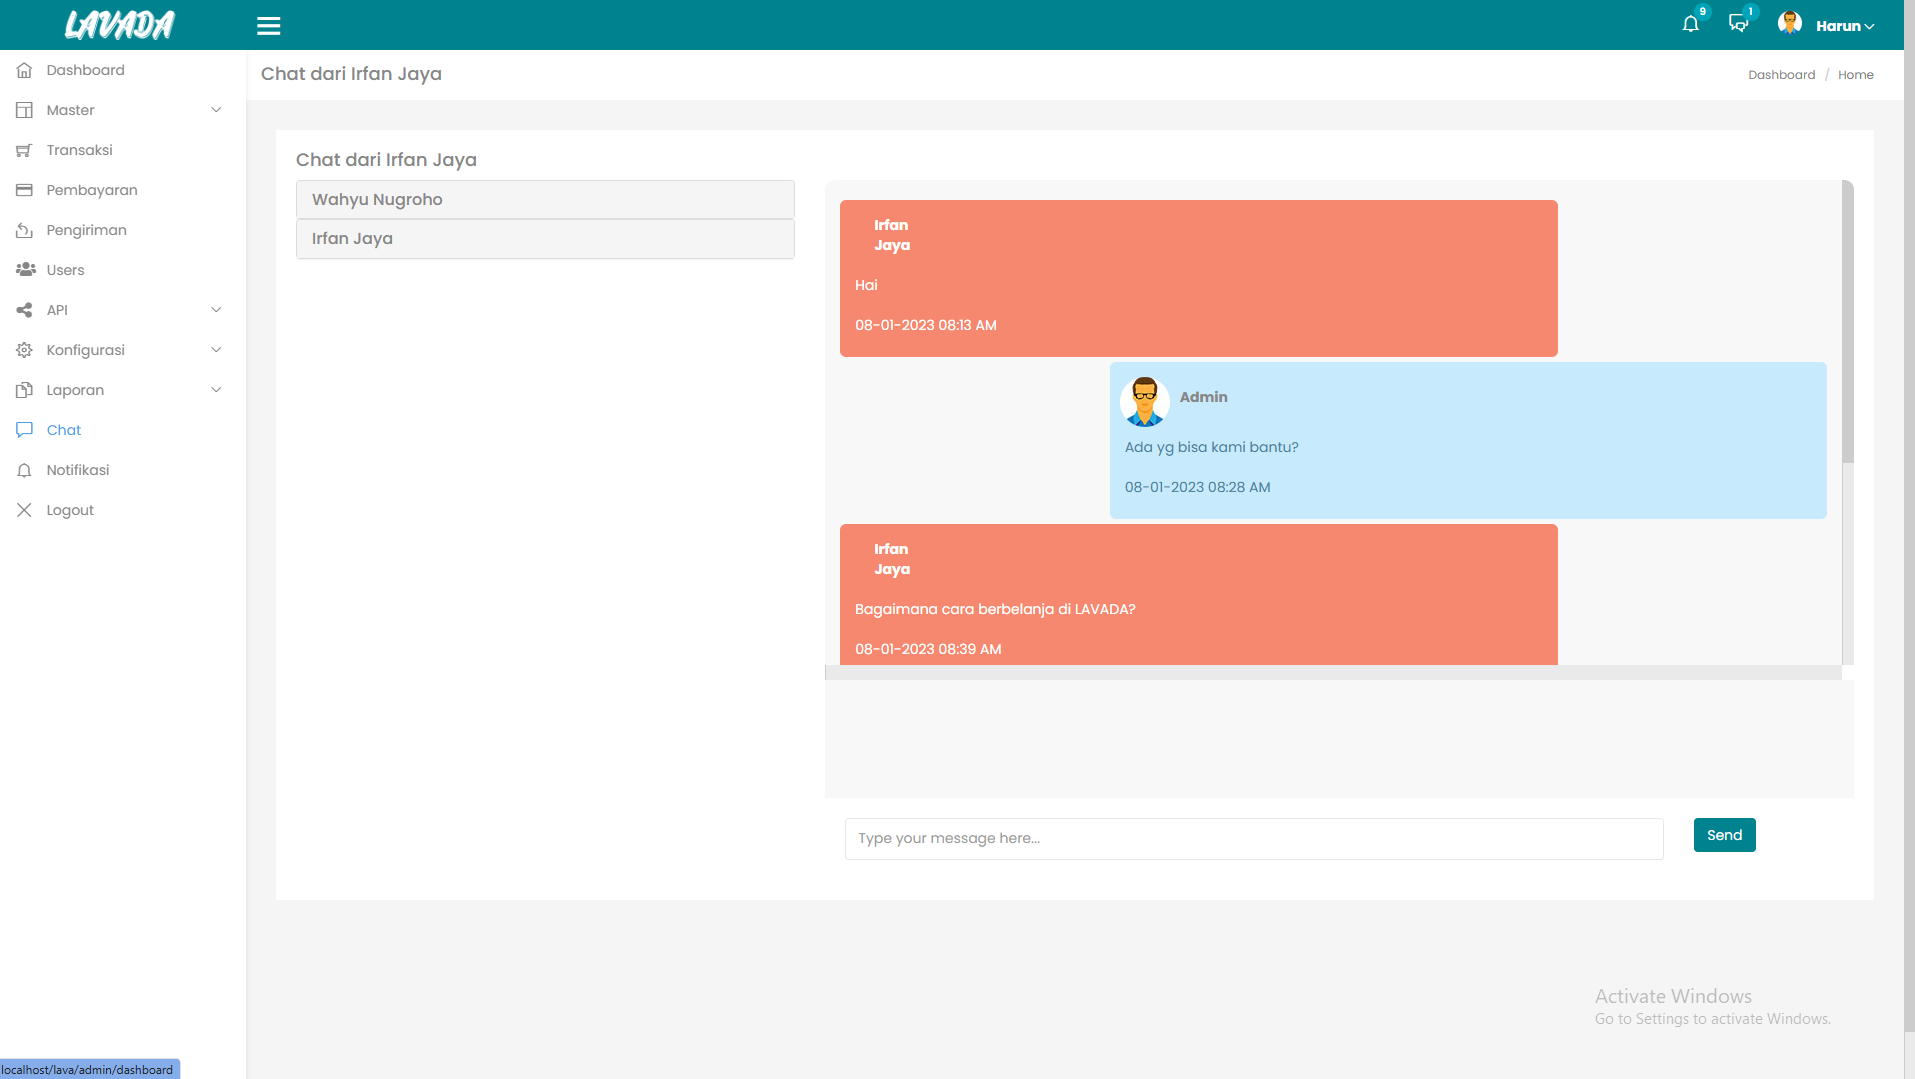Click the Pengiriman delivery icon
This screenshot has width=1915, height=1079.
coord(24,230)
